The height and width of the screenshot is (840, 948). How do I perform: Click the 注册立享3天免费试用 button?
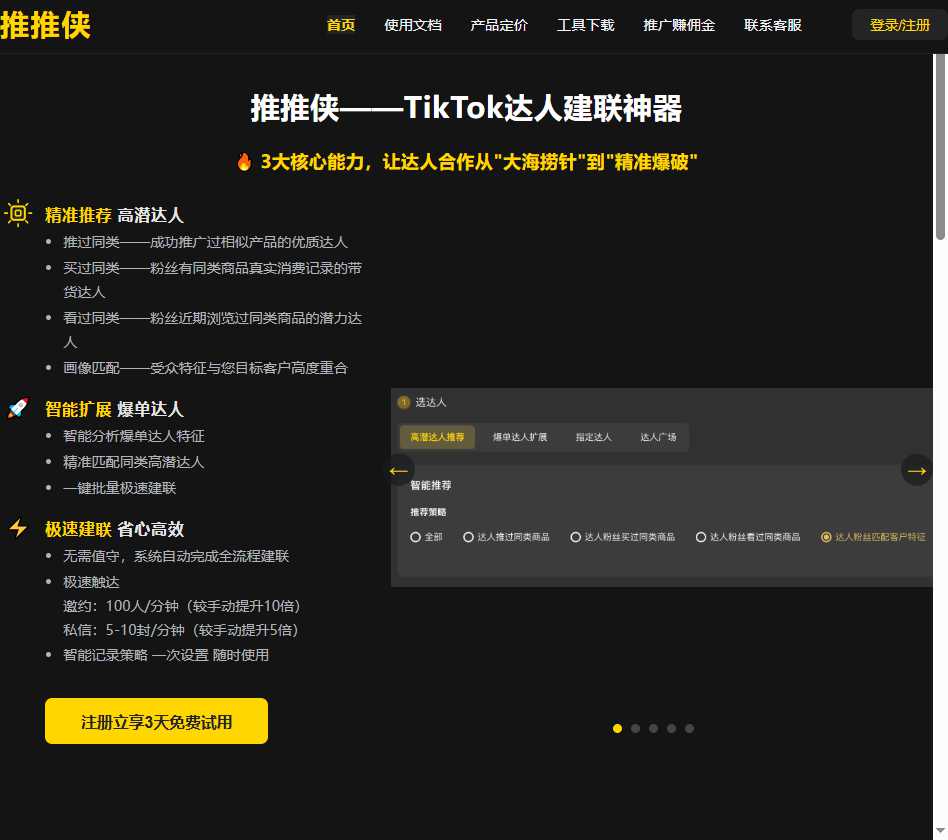pos(155,720)
